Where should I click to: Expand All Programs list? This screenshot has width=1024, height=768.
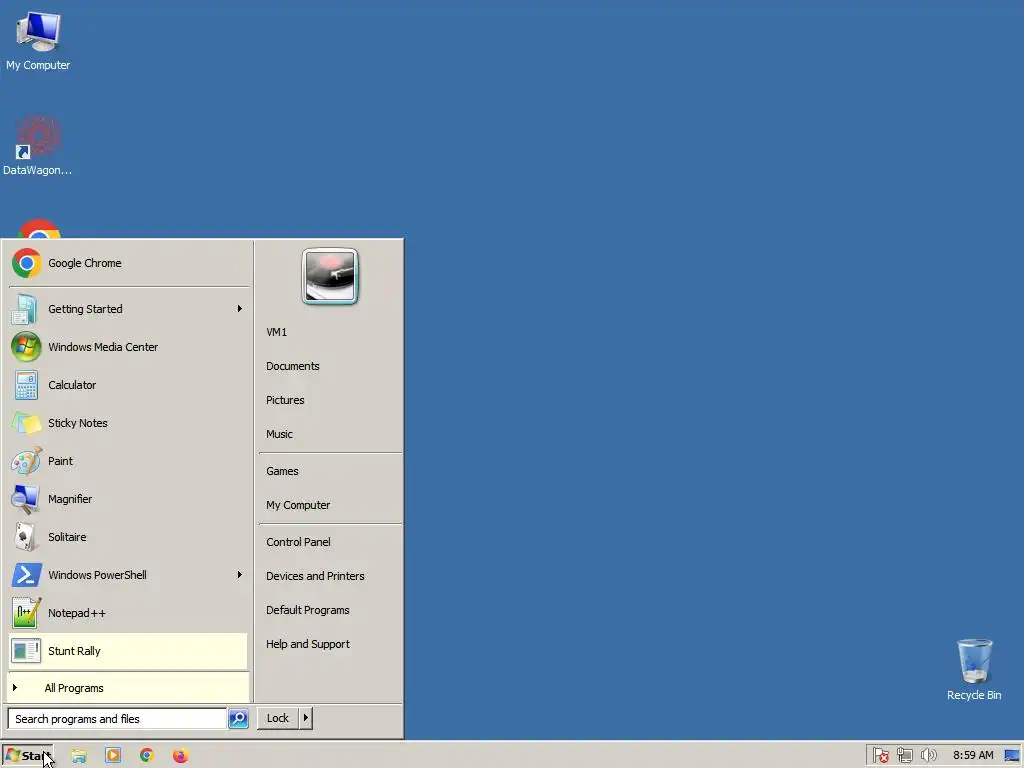click(x=128, y=688)
